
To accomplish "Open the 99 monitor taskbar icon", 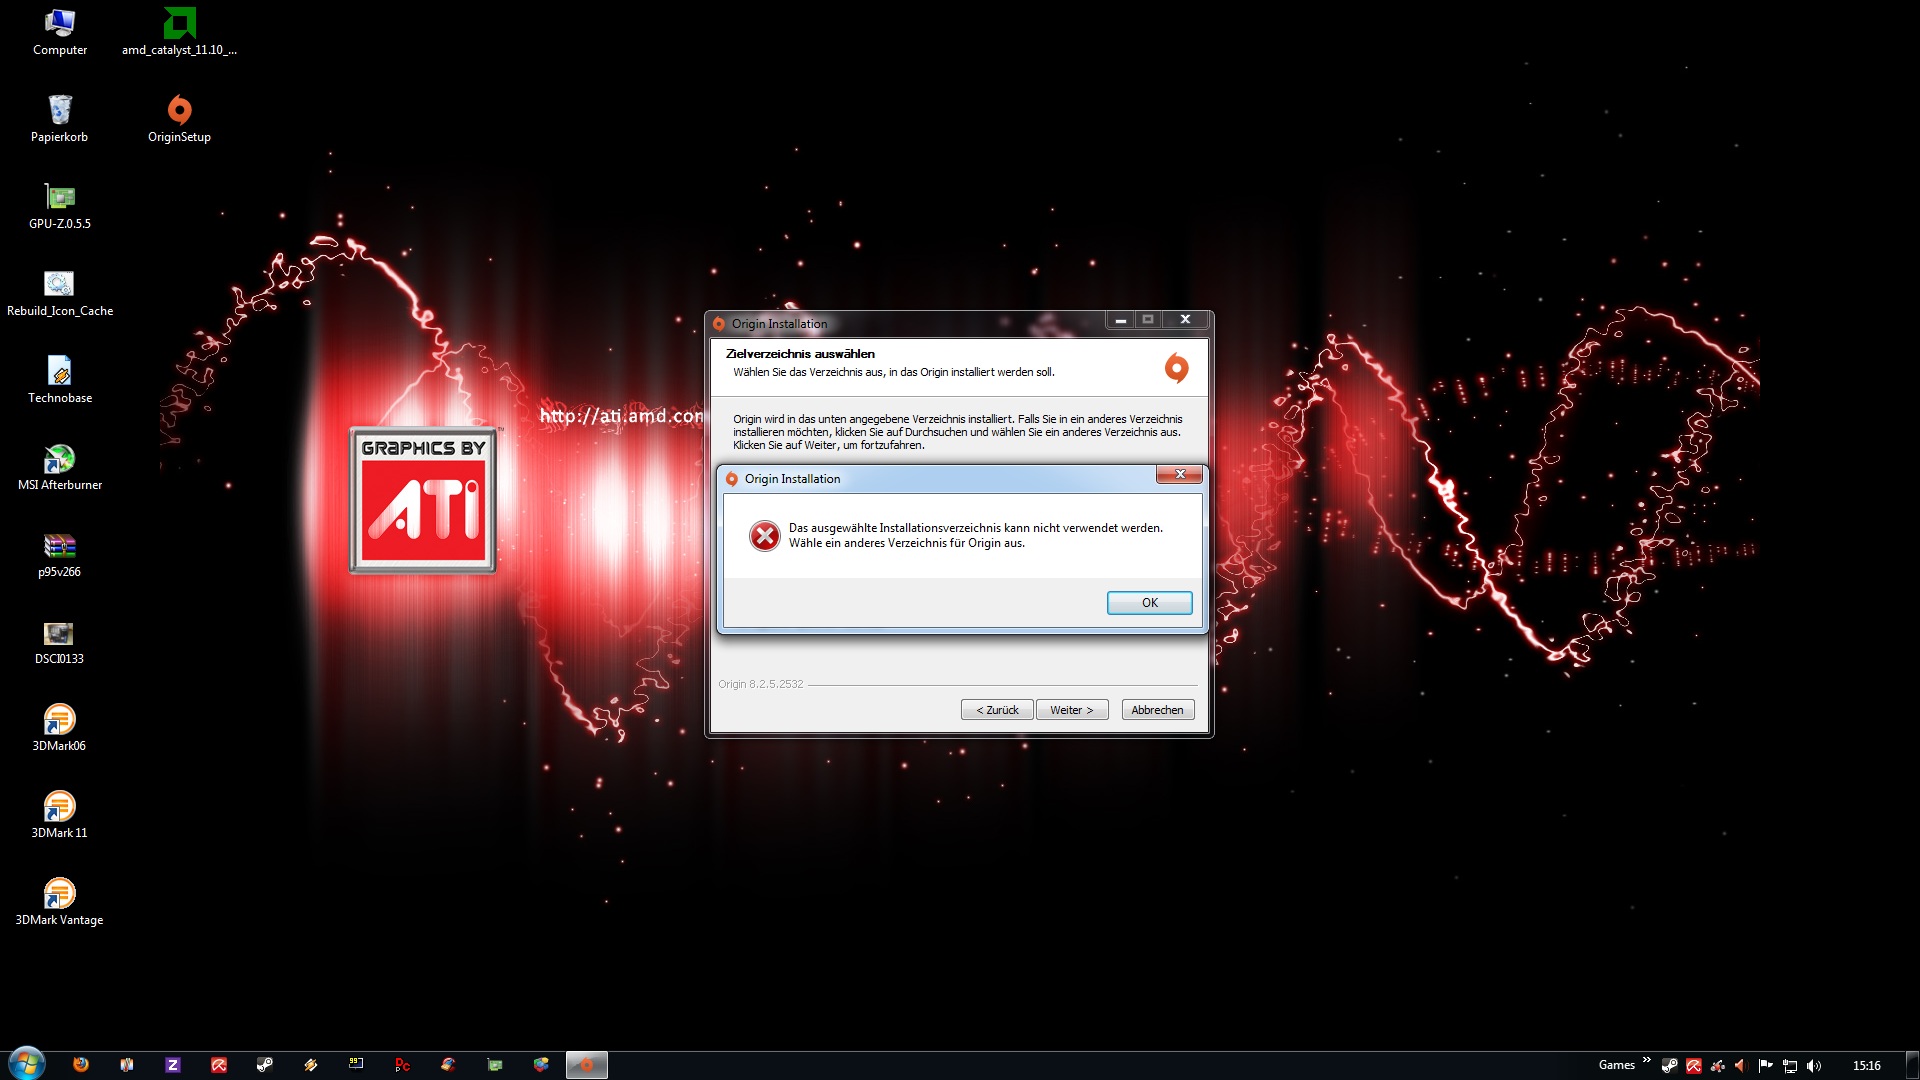I will click(x=356, y=1064).
